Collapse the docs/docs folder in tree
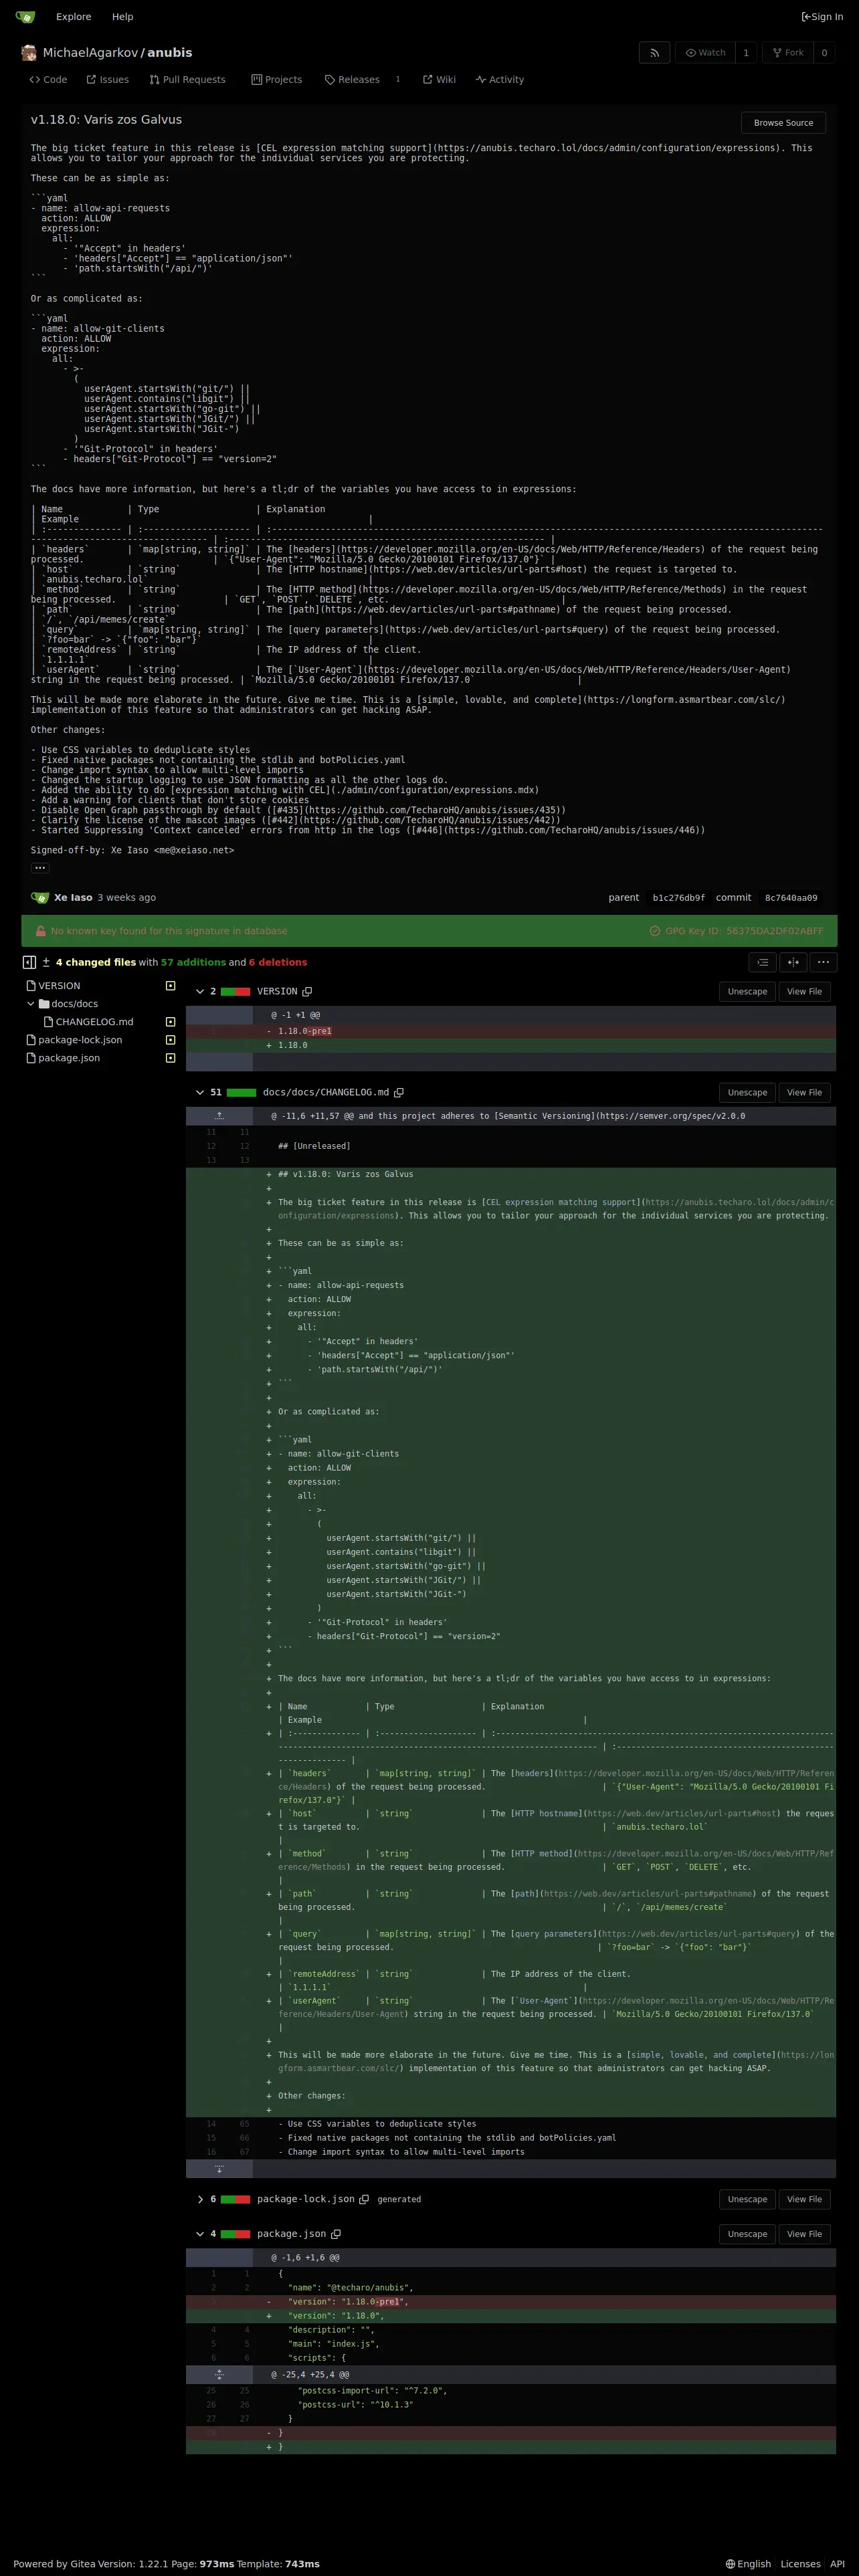The height and width of the screenshot is (2576, 859). coord(31,1004)
